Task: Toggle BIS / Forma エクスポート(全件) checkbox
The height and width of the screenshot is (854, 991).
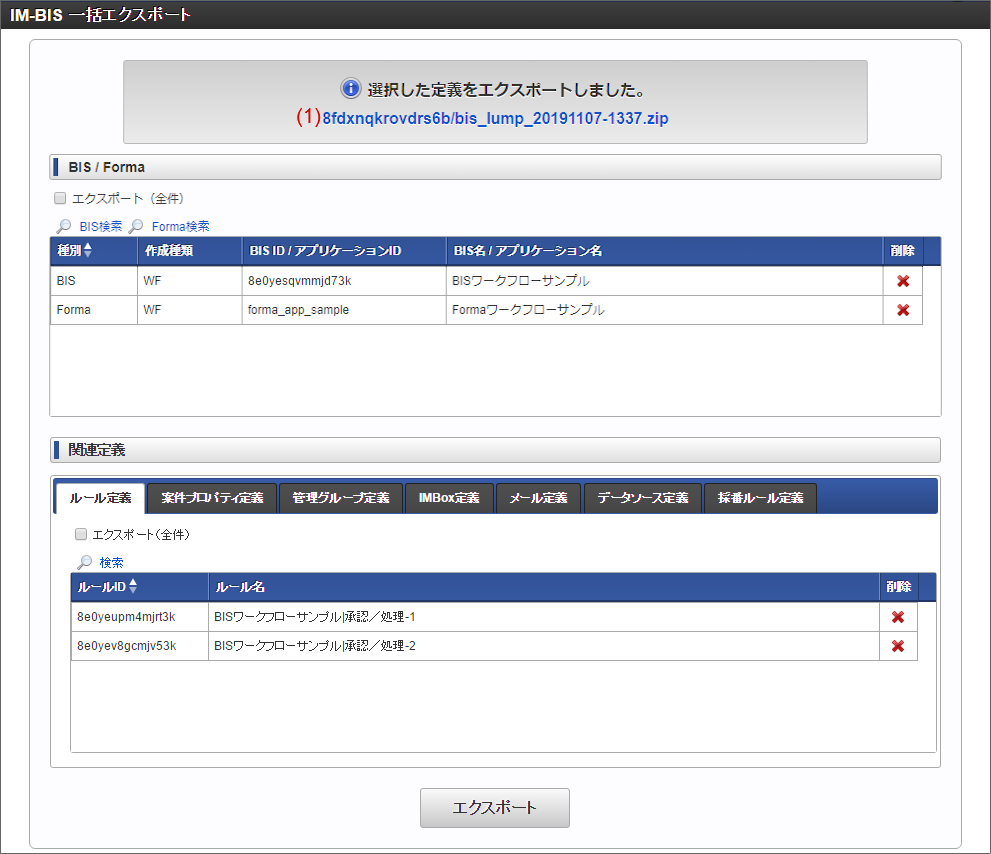Action: 60,199
